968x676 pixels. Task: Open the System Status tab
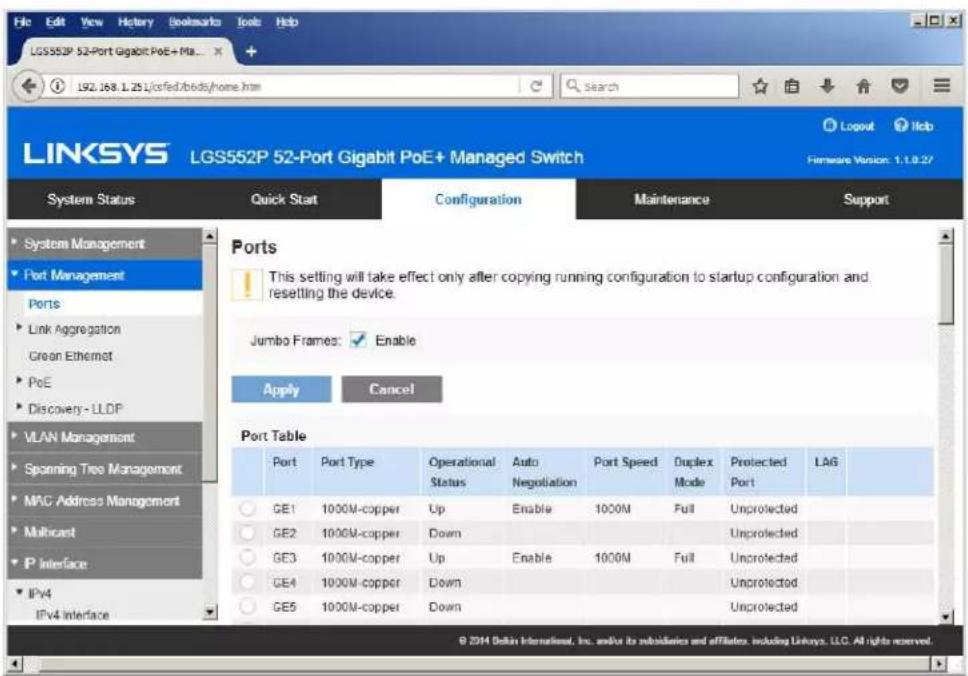91,199
